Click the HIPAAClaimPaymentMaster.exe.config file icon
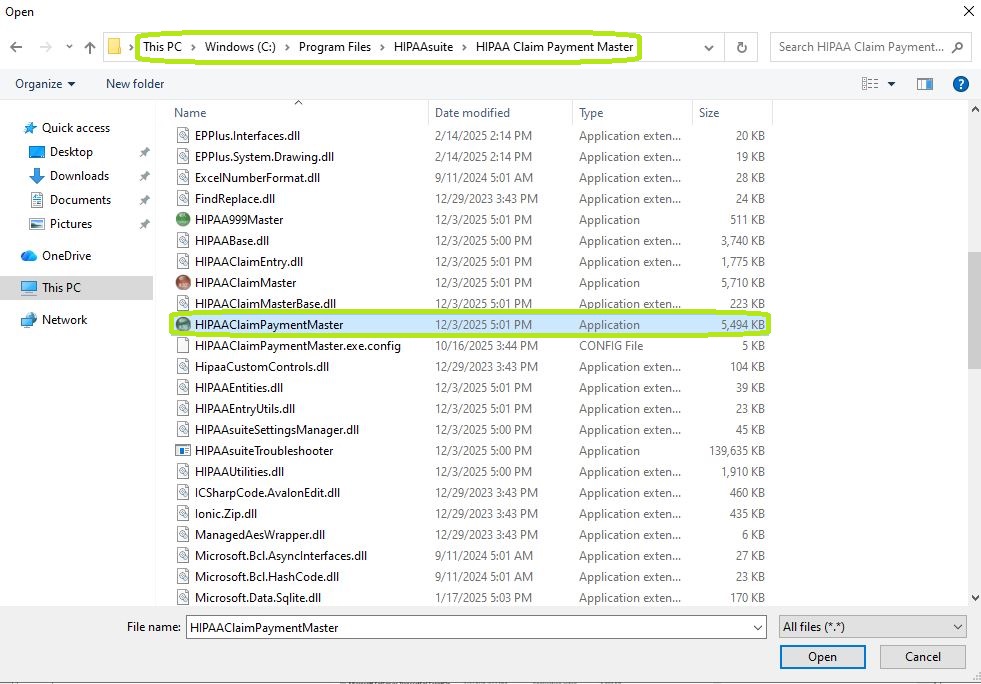Image resolution: width=981 pixels, height=684 pixels. pyautogui.click(x=183, y=345)
